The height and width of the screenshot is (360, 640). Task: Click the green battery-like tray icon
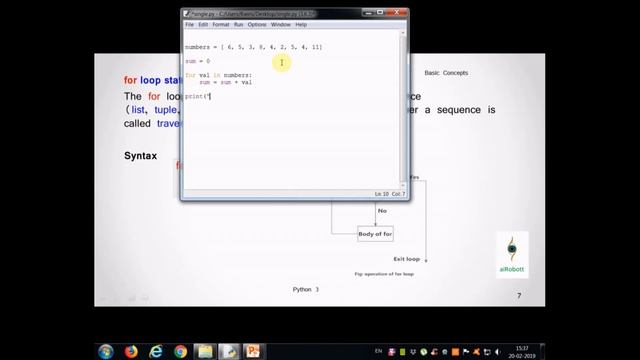(x=402, y=352)
